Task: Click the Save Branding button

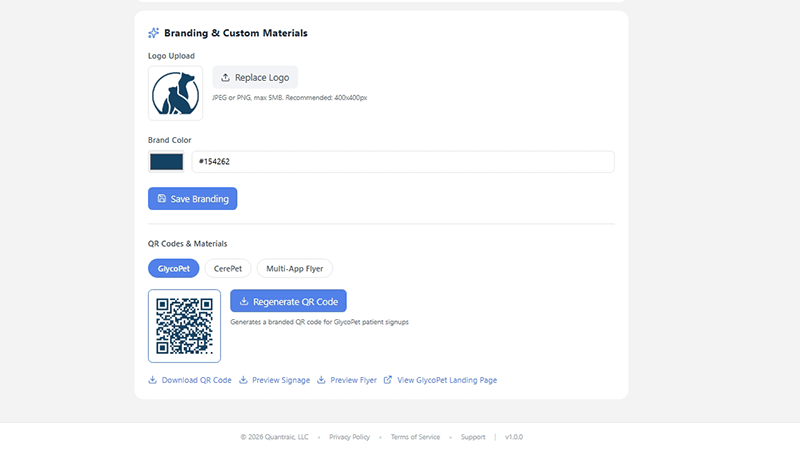Action: pos(192,198)
